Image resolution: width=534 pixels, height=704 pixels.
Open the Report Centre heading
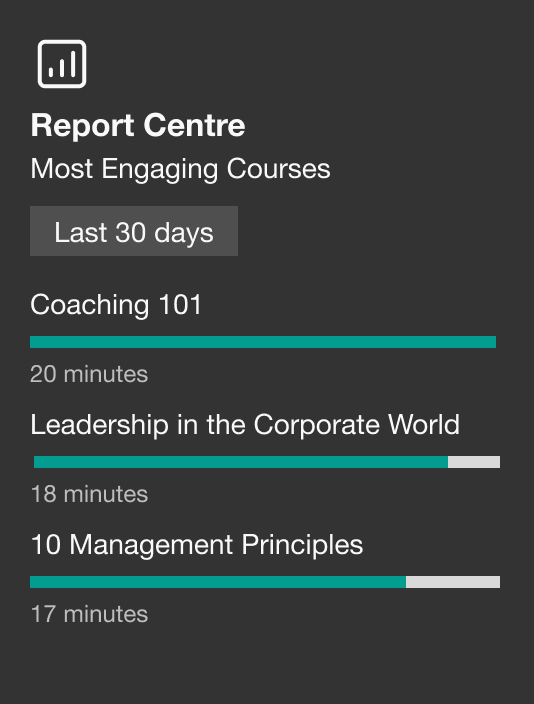point(138,125)
